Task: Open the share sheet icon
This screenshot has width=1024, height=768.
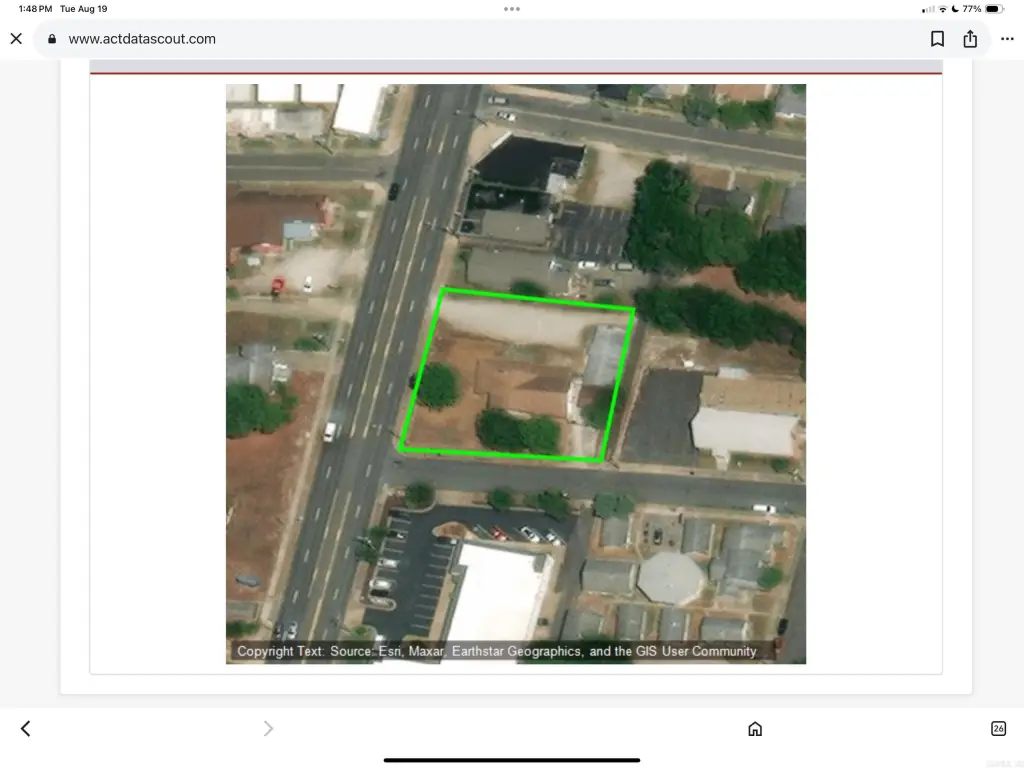Action: [x=970, y=39]
